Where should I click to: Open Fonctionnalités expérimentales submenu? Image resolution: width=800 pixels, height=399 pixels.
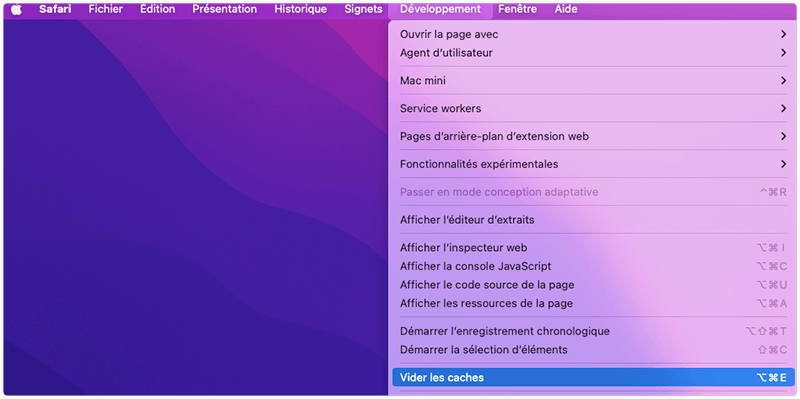[593, 164]
